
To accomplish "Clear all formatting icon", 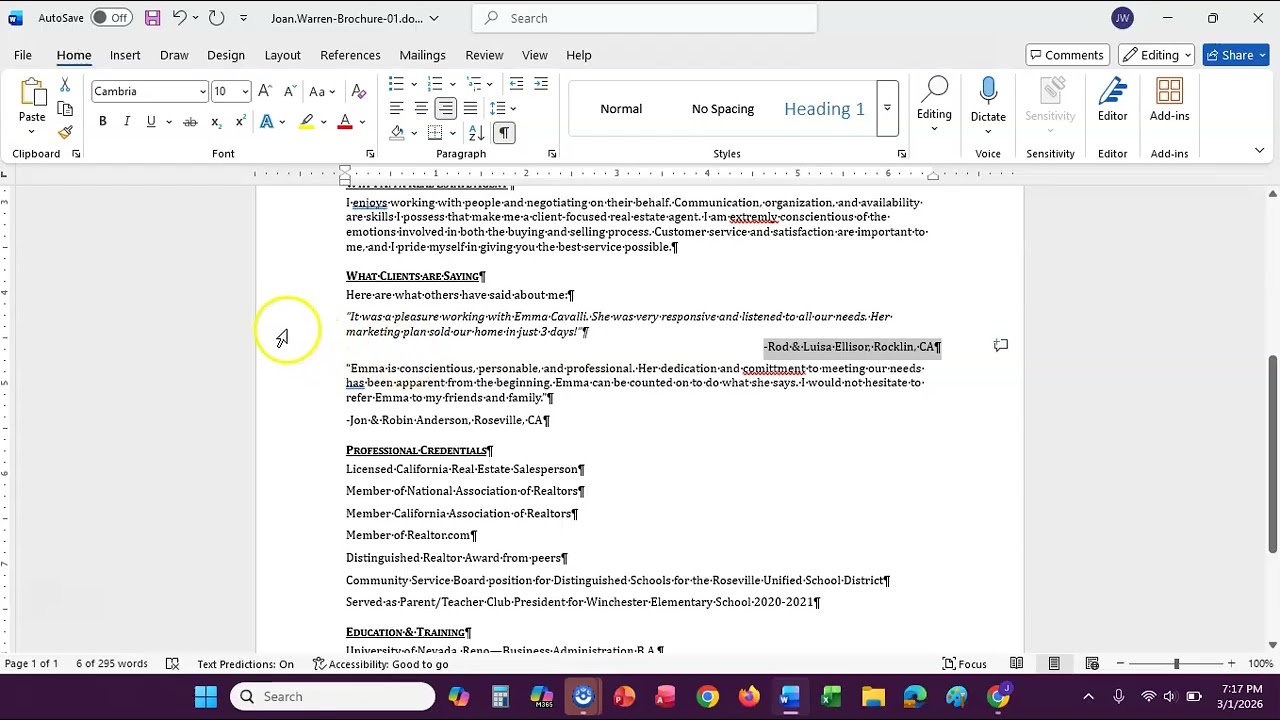I will (x=359, y=91).
